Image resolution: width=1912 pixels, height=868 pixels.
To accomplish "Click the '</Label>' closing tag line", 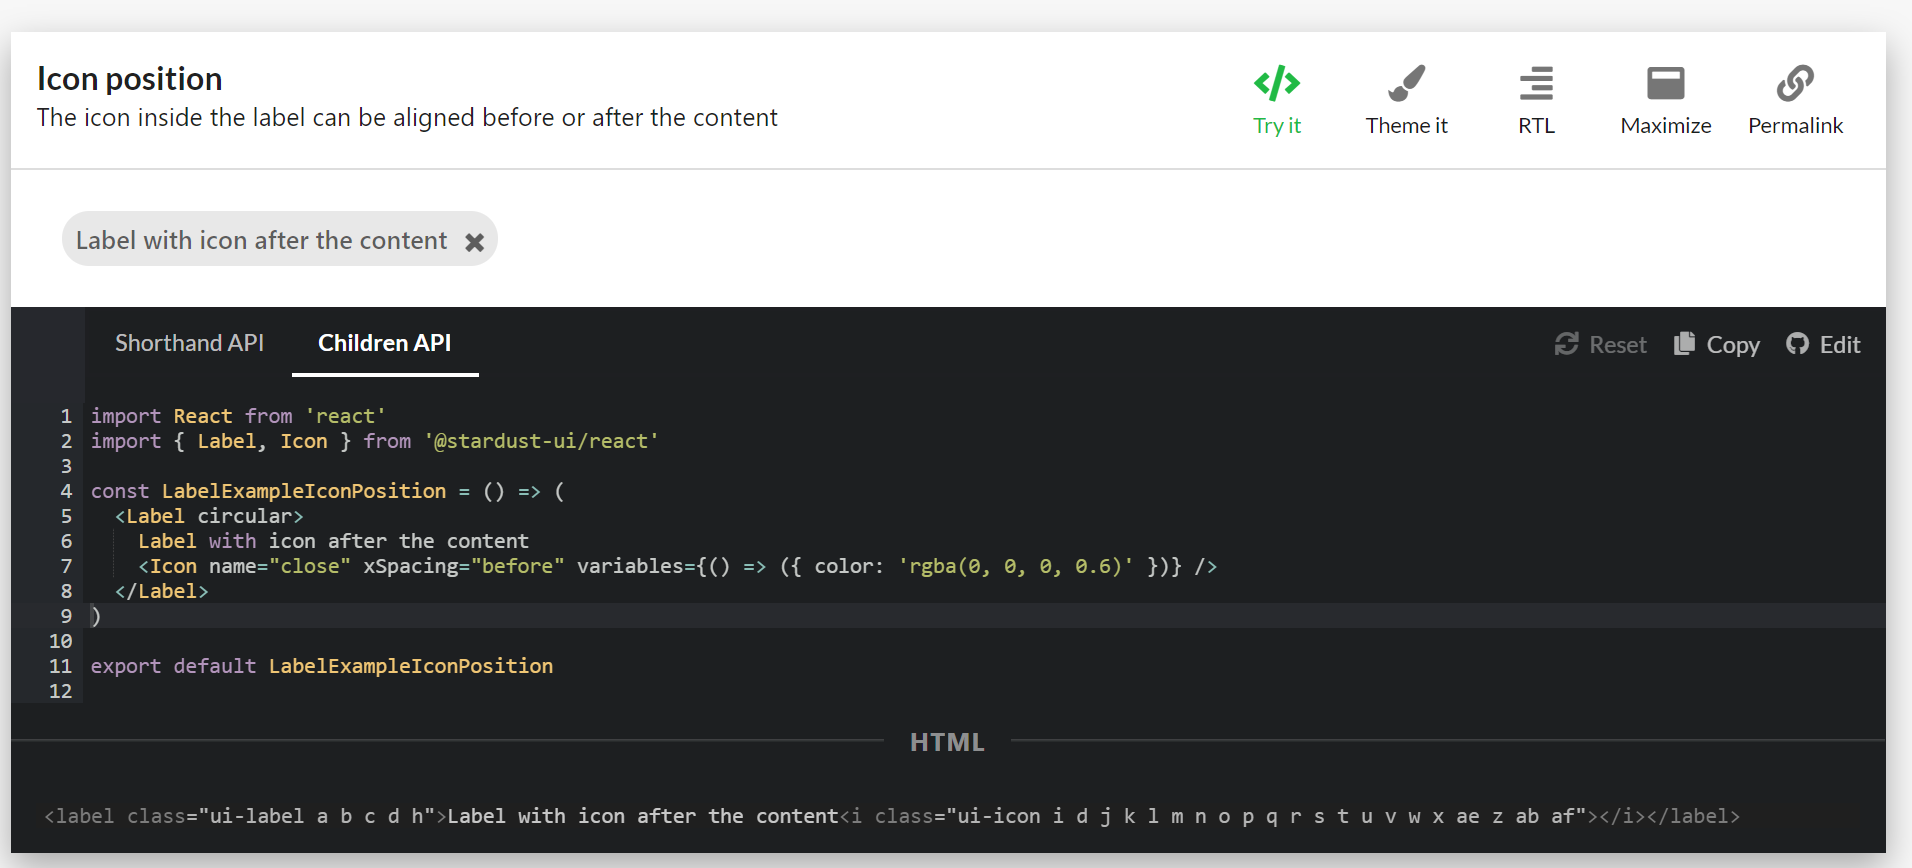I will [x=162, y=591].
